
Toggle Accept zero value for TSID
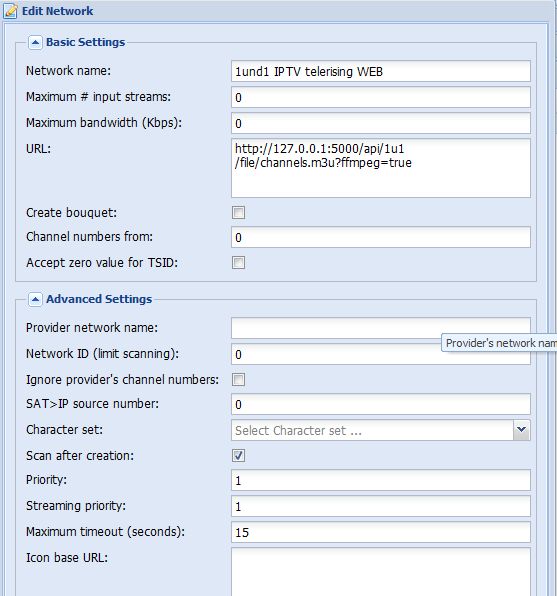click(238, 263)
